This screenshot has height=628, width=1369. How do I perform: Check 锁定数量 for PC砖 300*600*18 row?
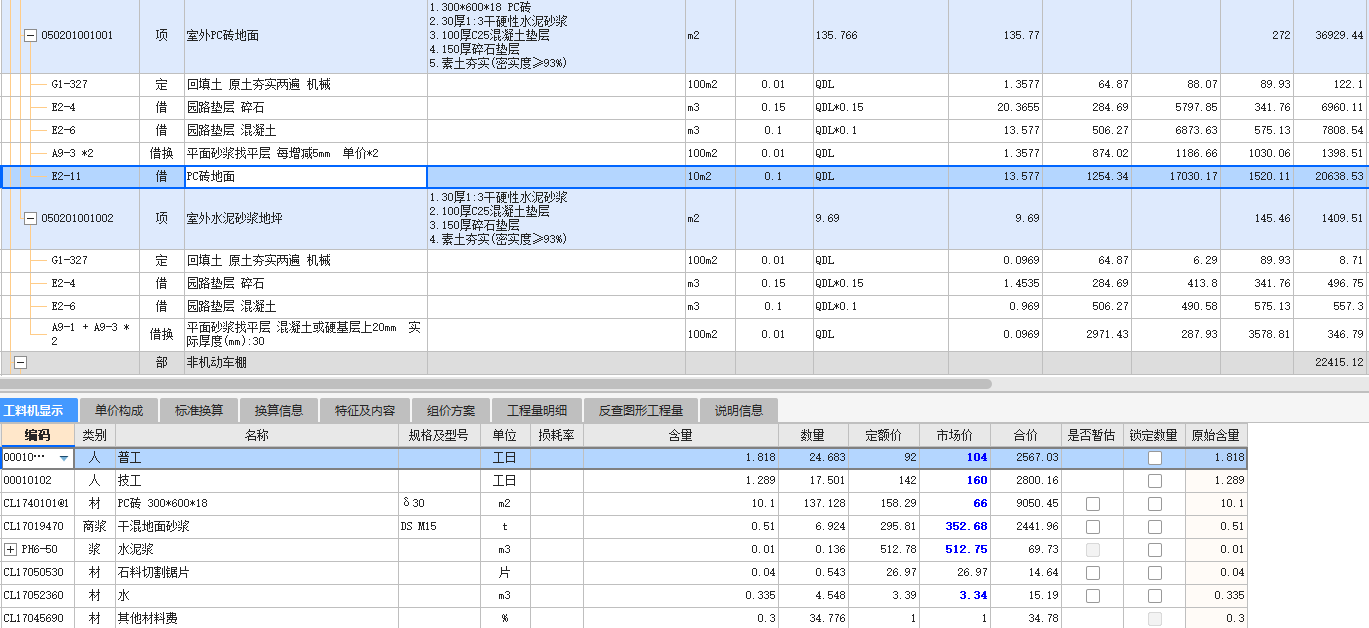(1155, 503)
